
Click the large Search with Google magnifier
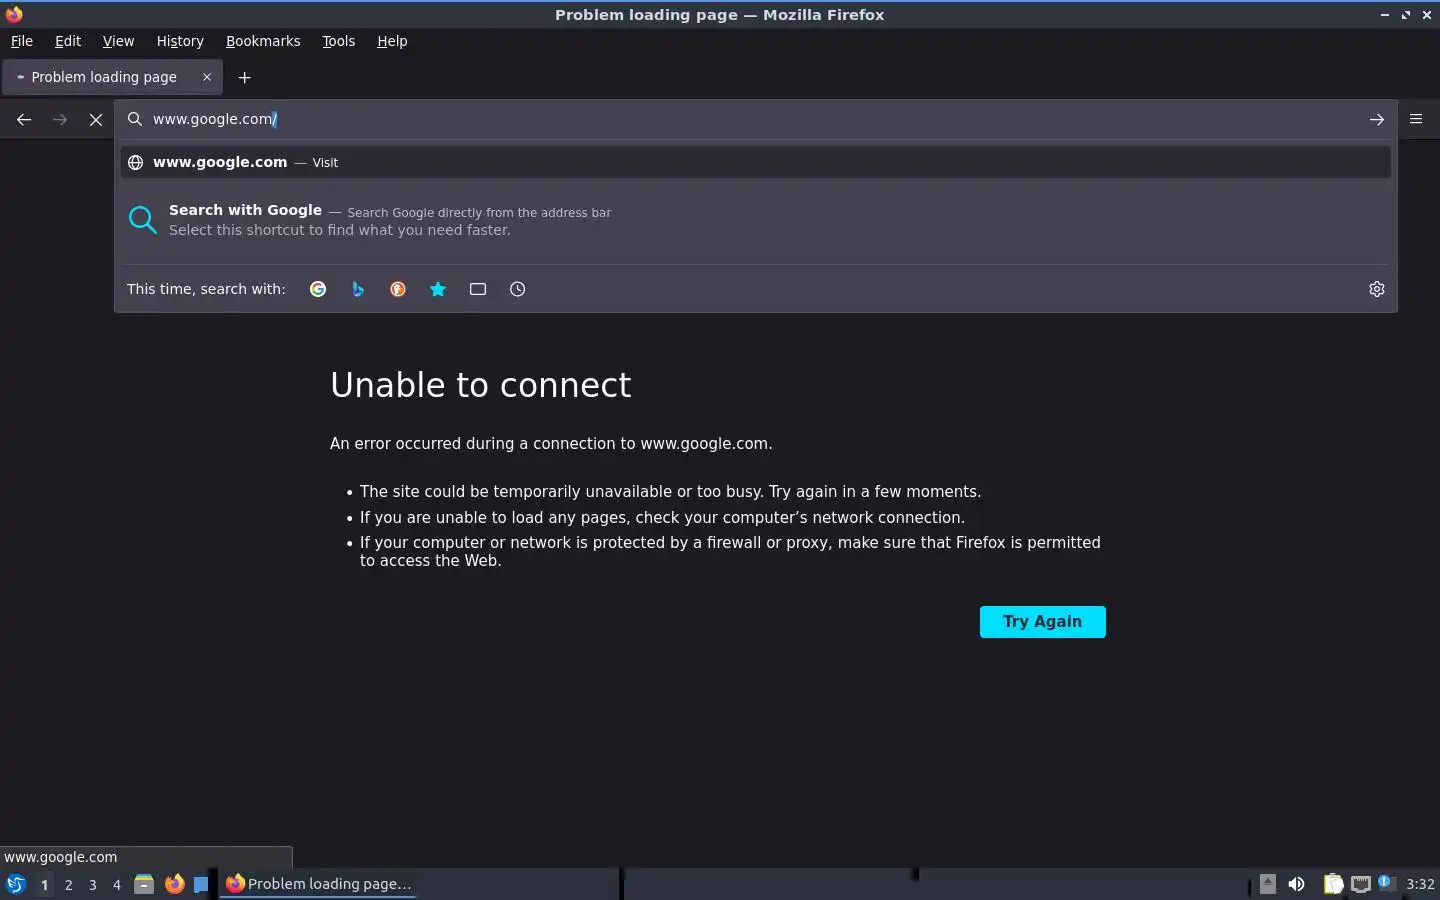click(x=143, y=220)
